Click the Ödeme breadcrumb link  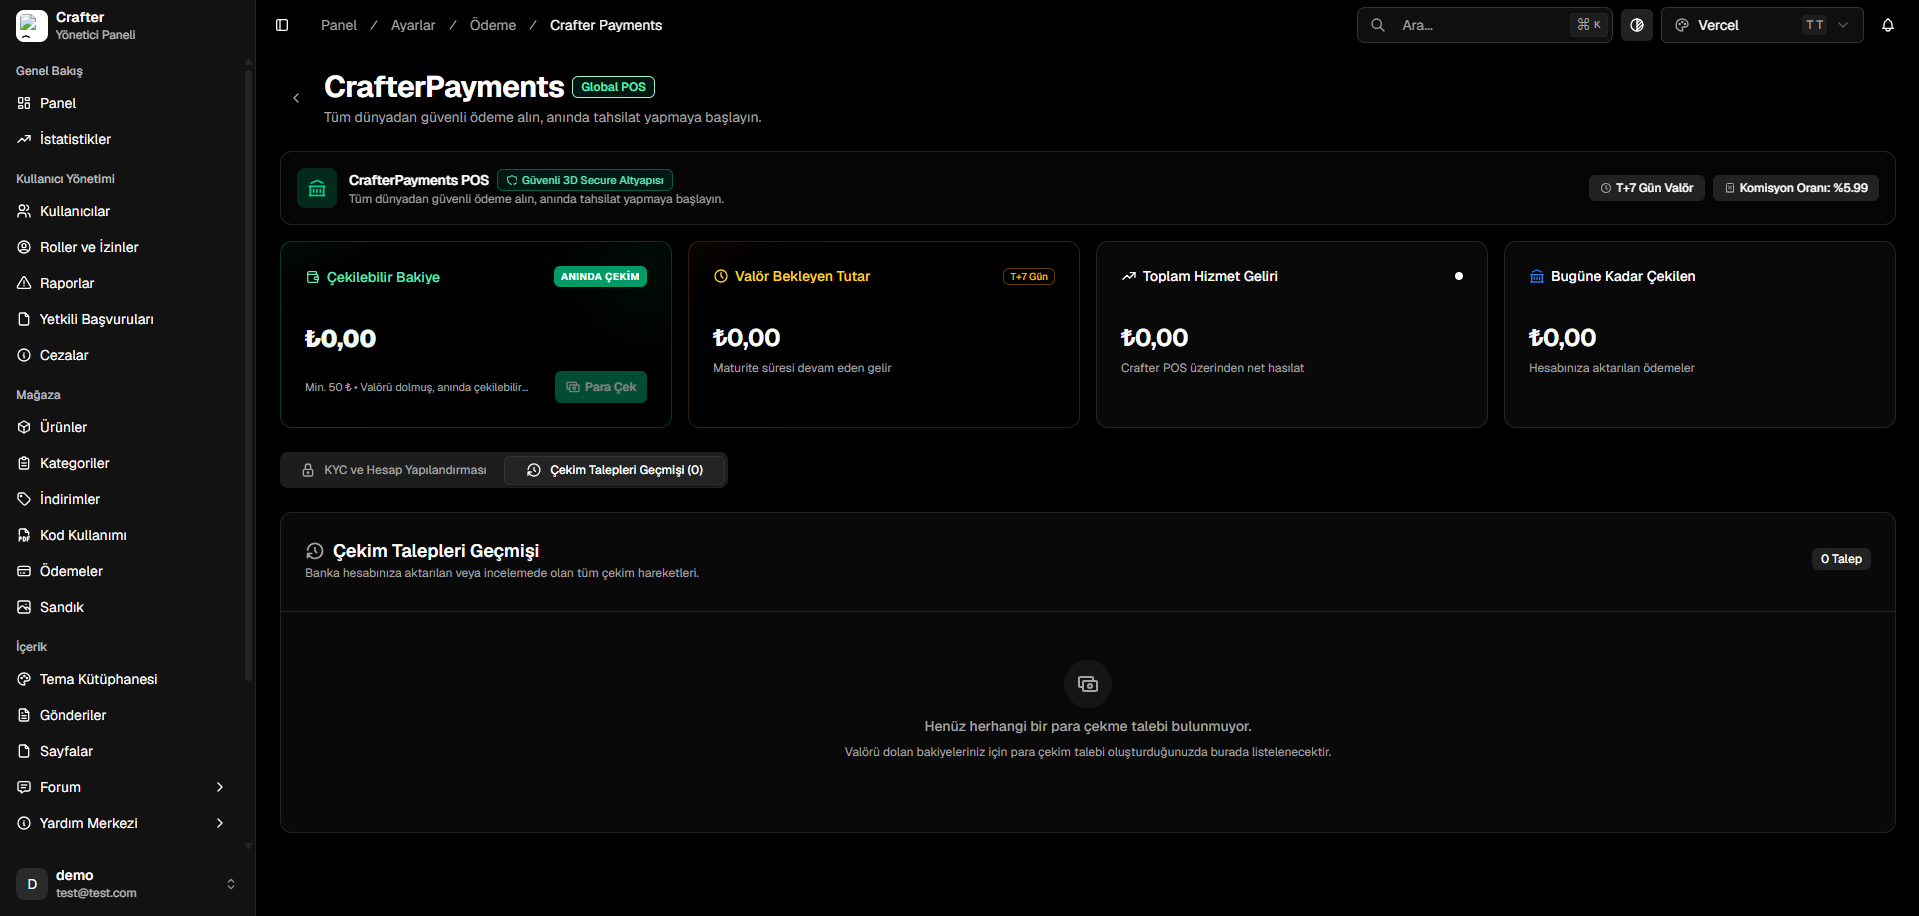coord(493,25)
